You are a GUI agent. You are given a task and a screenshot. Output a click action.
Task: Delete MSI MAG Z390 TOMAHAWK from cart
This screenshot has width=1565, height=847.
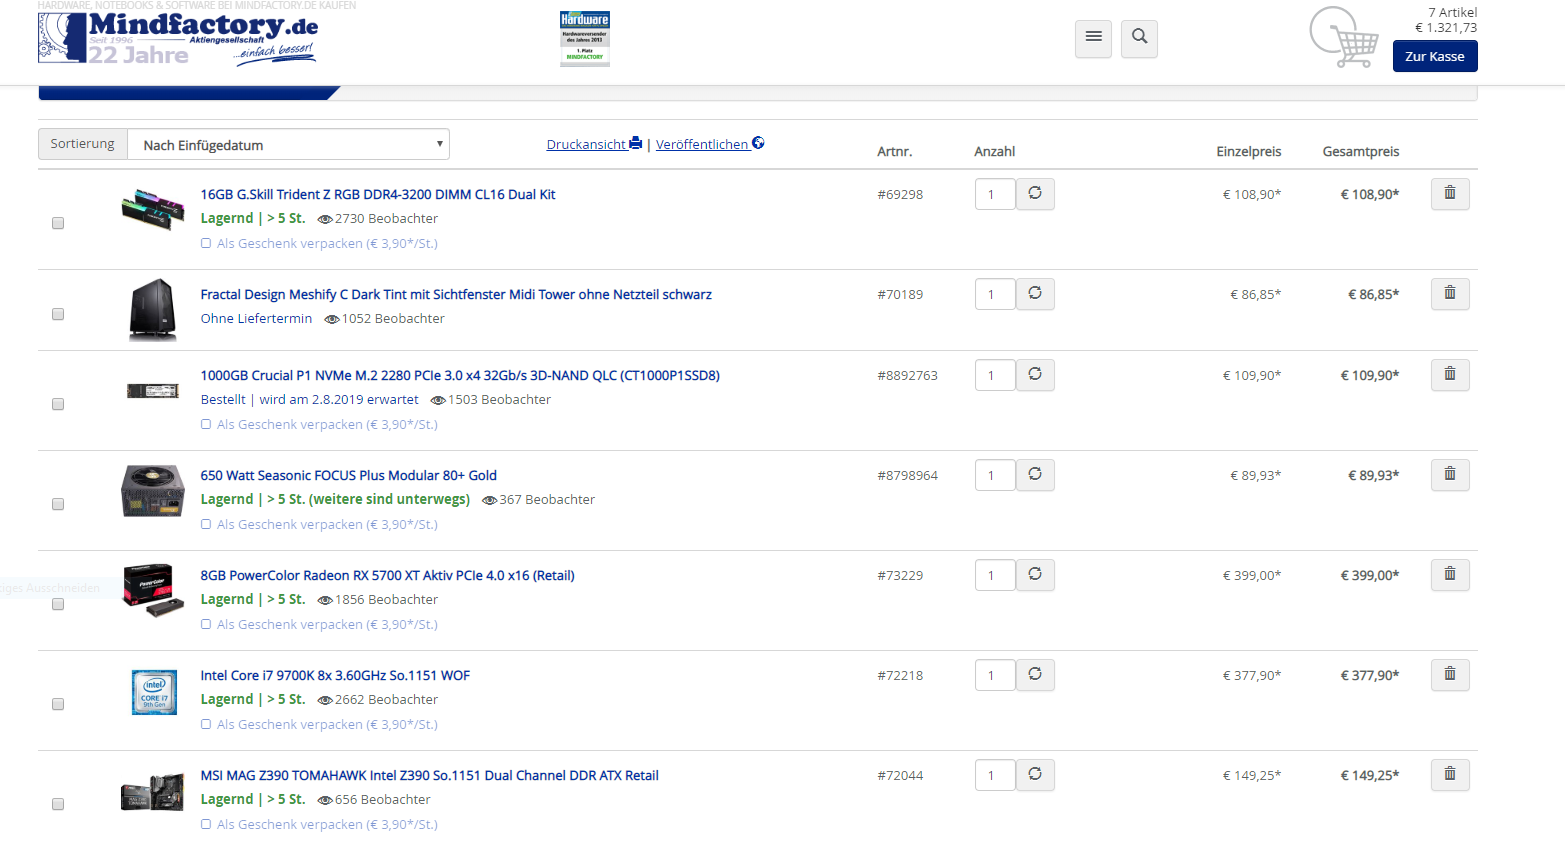click(1450, 774)
